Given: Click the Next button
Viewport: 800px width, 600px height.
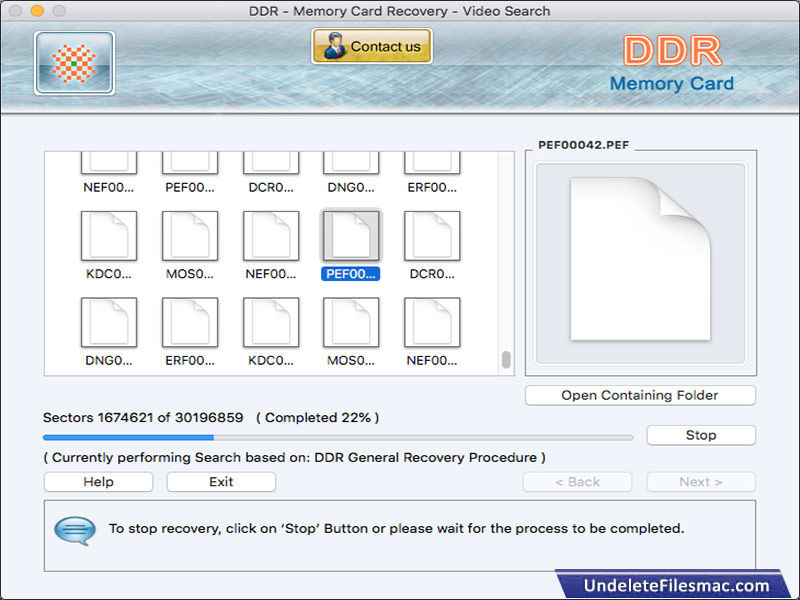Looking at the screenshot, I should coord(700,482).
